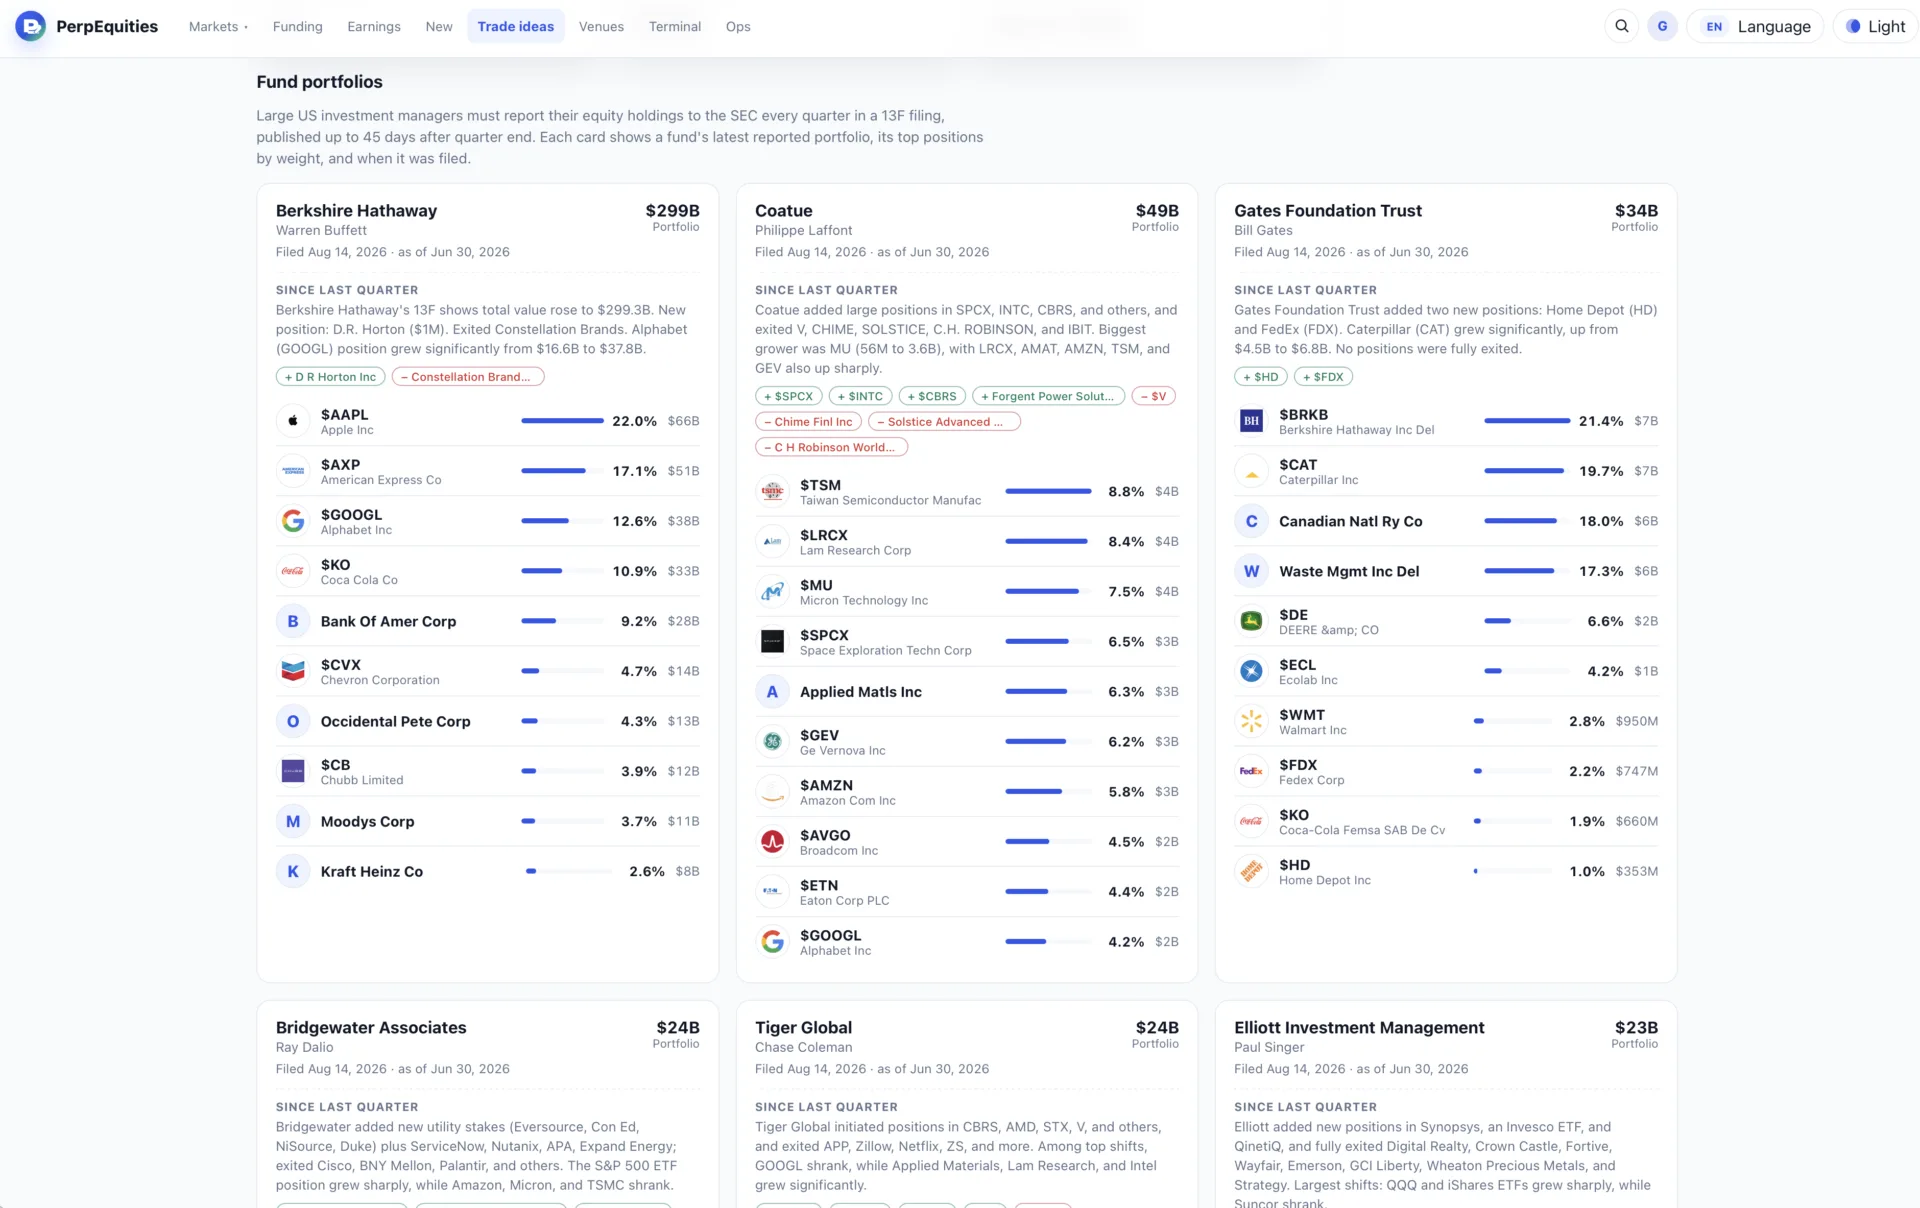The height and width of the screenshot is (1208, 1920).
Task: Open the G account avatar
Action: coord(1662,26)
